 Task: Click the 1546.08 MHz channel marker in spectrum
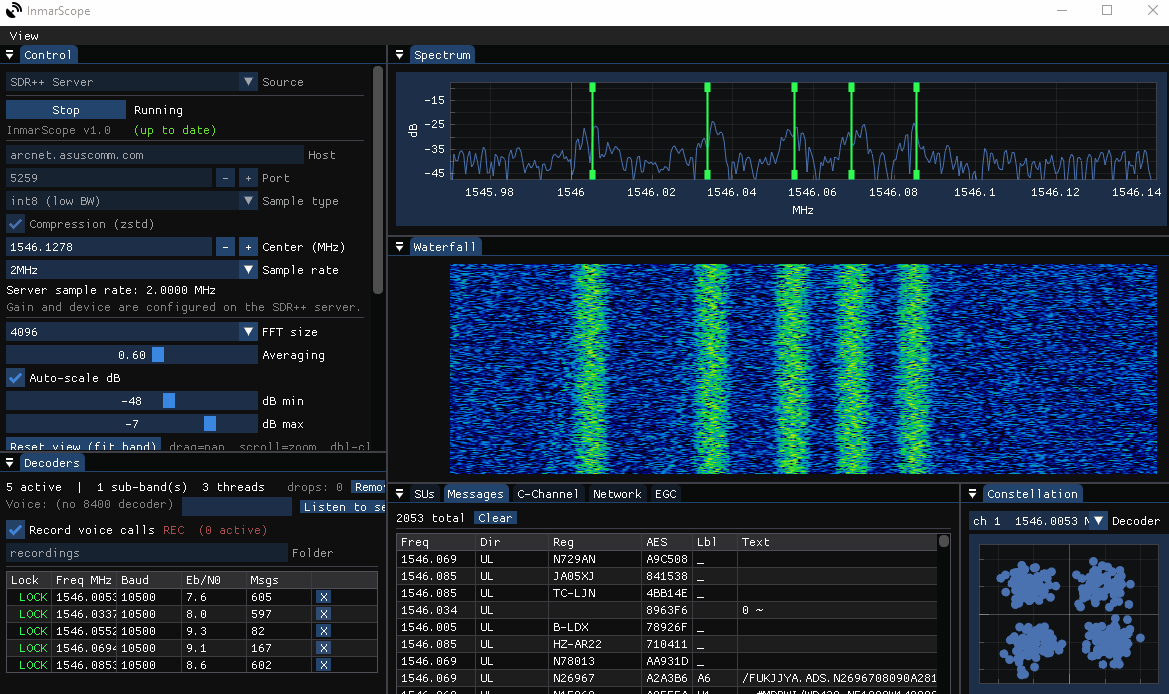tap(916, 130)
